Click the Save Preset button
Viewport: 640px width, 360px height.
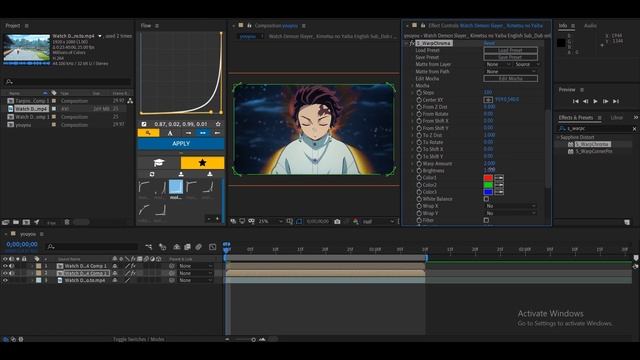[x=511, y=58]
